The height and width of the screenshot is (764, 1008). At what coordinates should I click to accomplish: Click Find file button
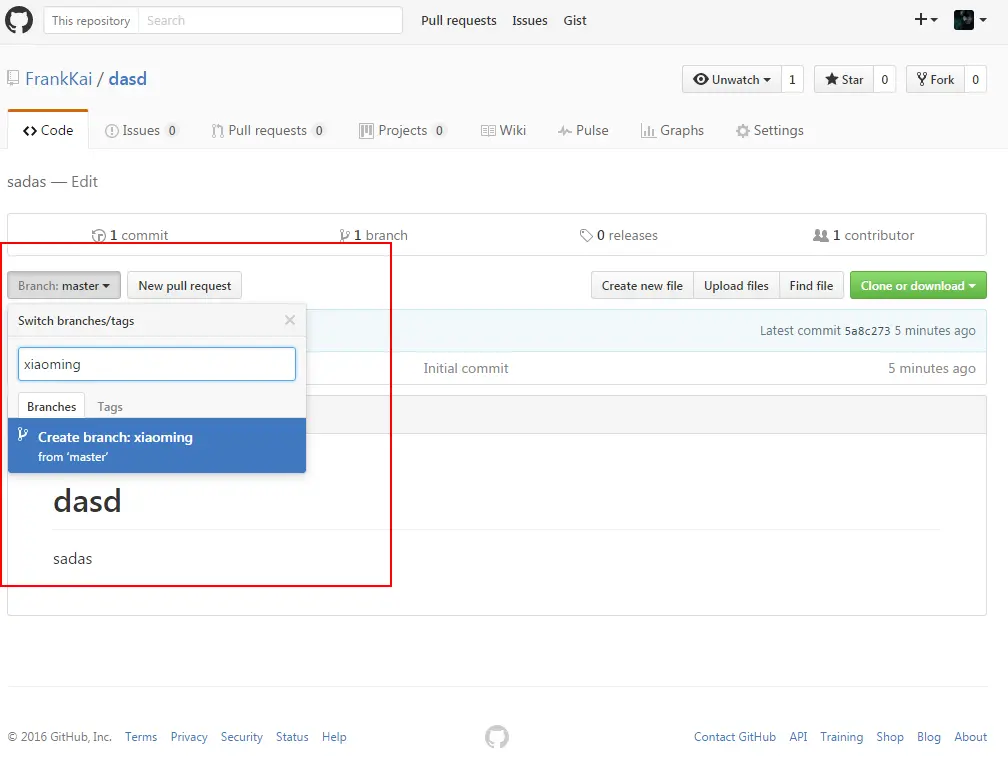811,286
